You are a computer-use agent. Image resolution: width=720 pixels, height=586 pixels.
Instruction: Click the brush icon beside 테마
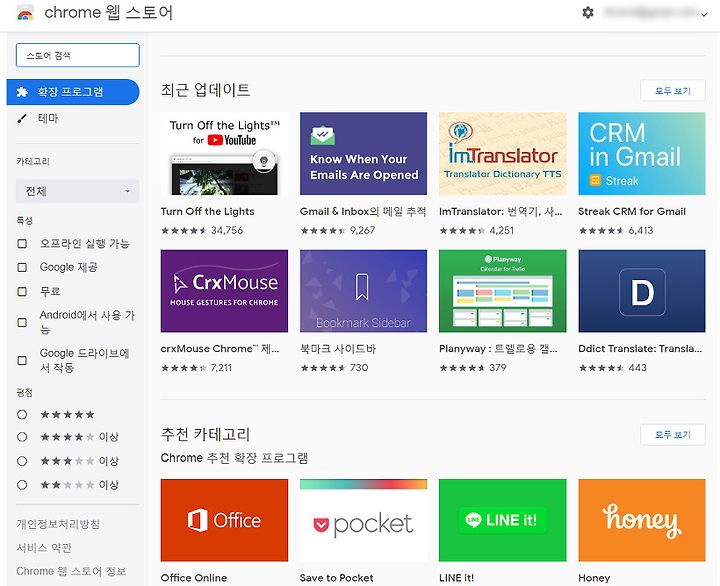[x=22, y=118]
